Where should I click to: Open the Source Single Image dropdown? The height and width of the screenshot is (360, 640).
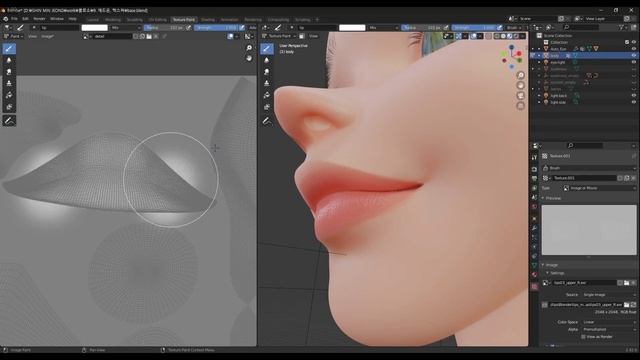tap(608, 295)
